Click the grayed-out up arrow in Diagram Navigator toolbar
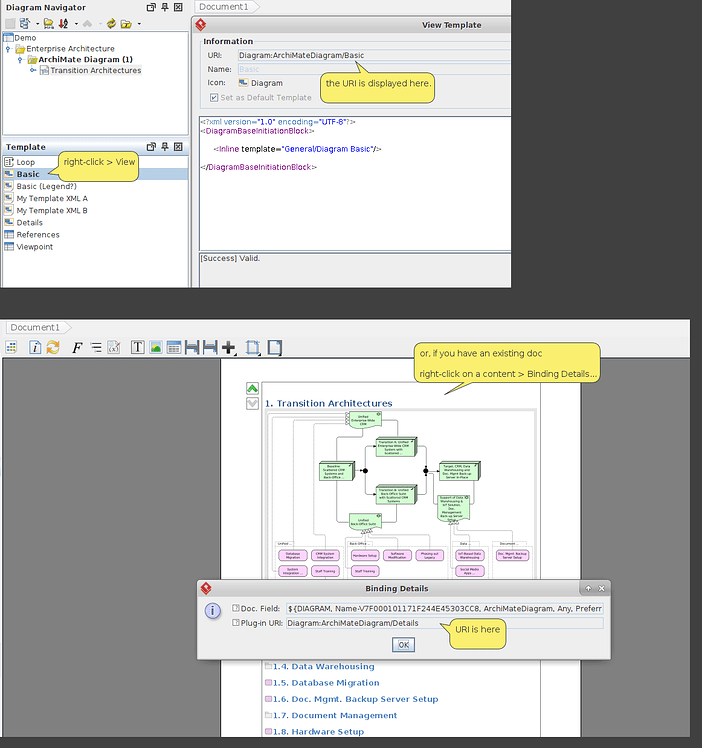The width and height of the screenshot is (702, 748). 87,23
